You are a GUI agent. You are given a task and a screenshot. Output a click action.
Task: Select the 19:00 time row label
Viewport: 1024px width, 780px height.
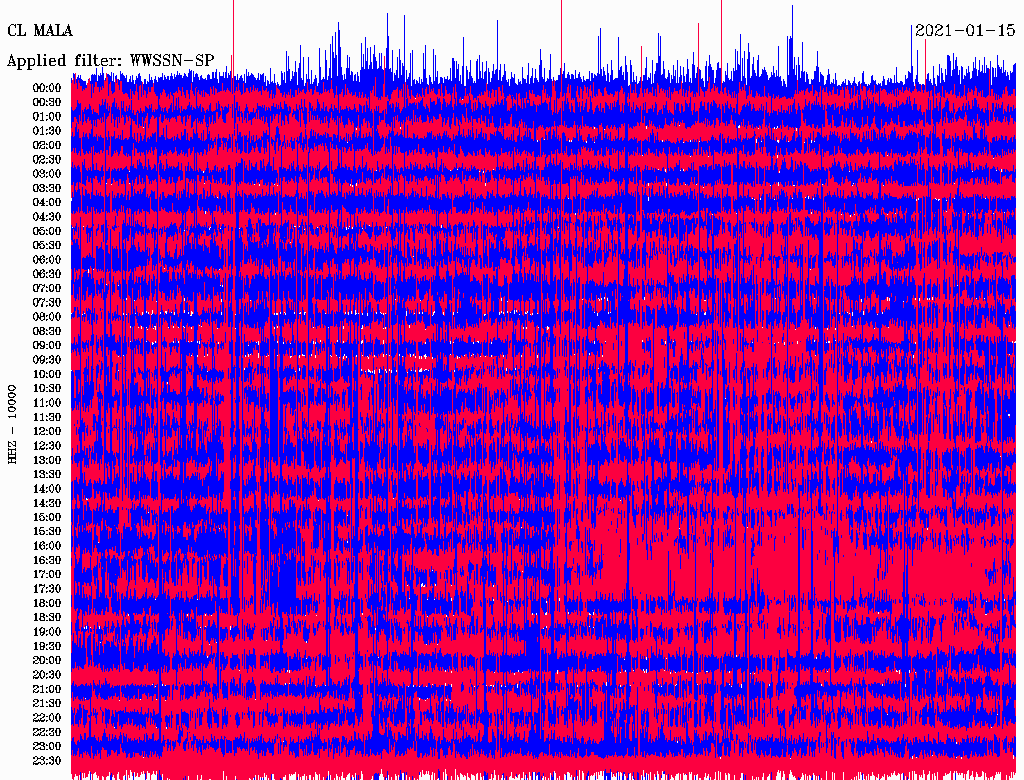[47, 632]
